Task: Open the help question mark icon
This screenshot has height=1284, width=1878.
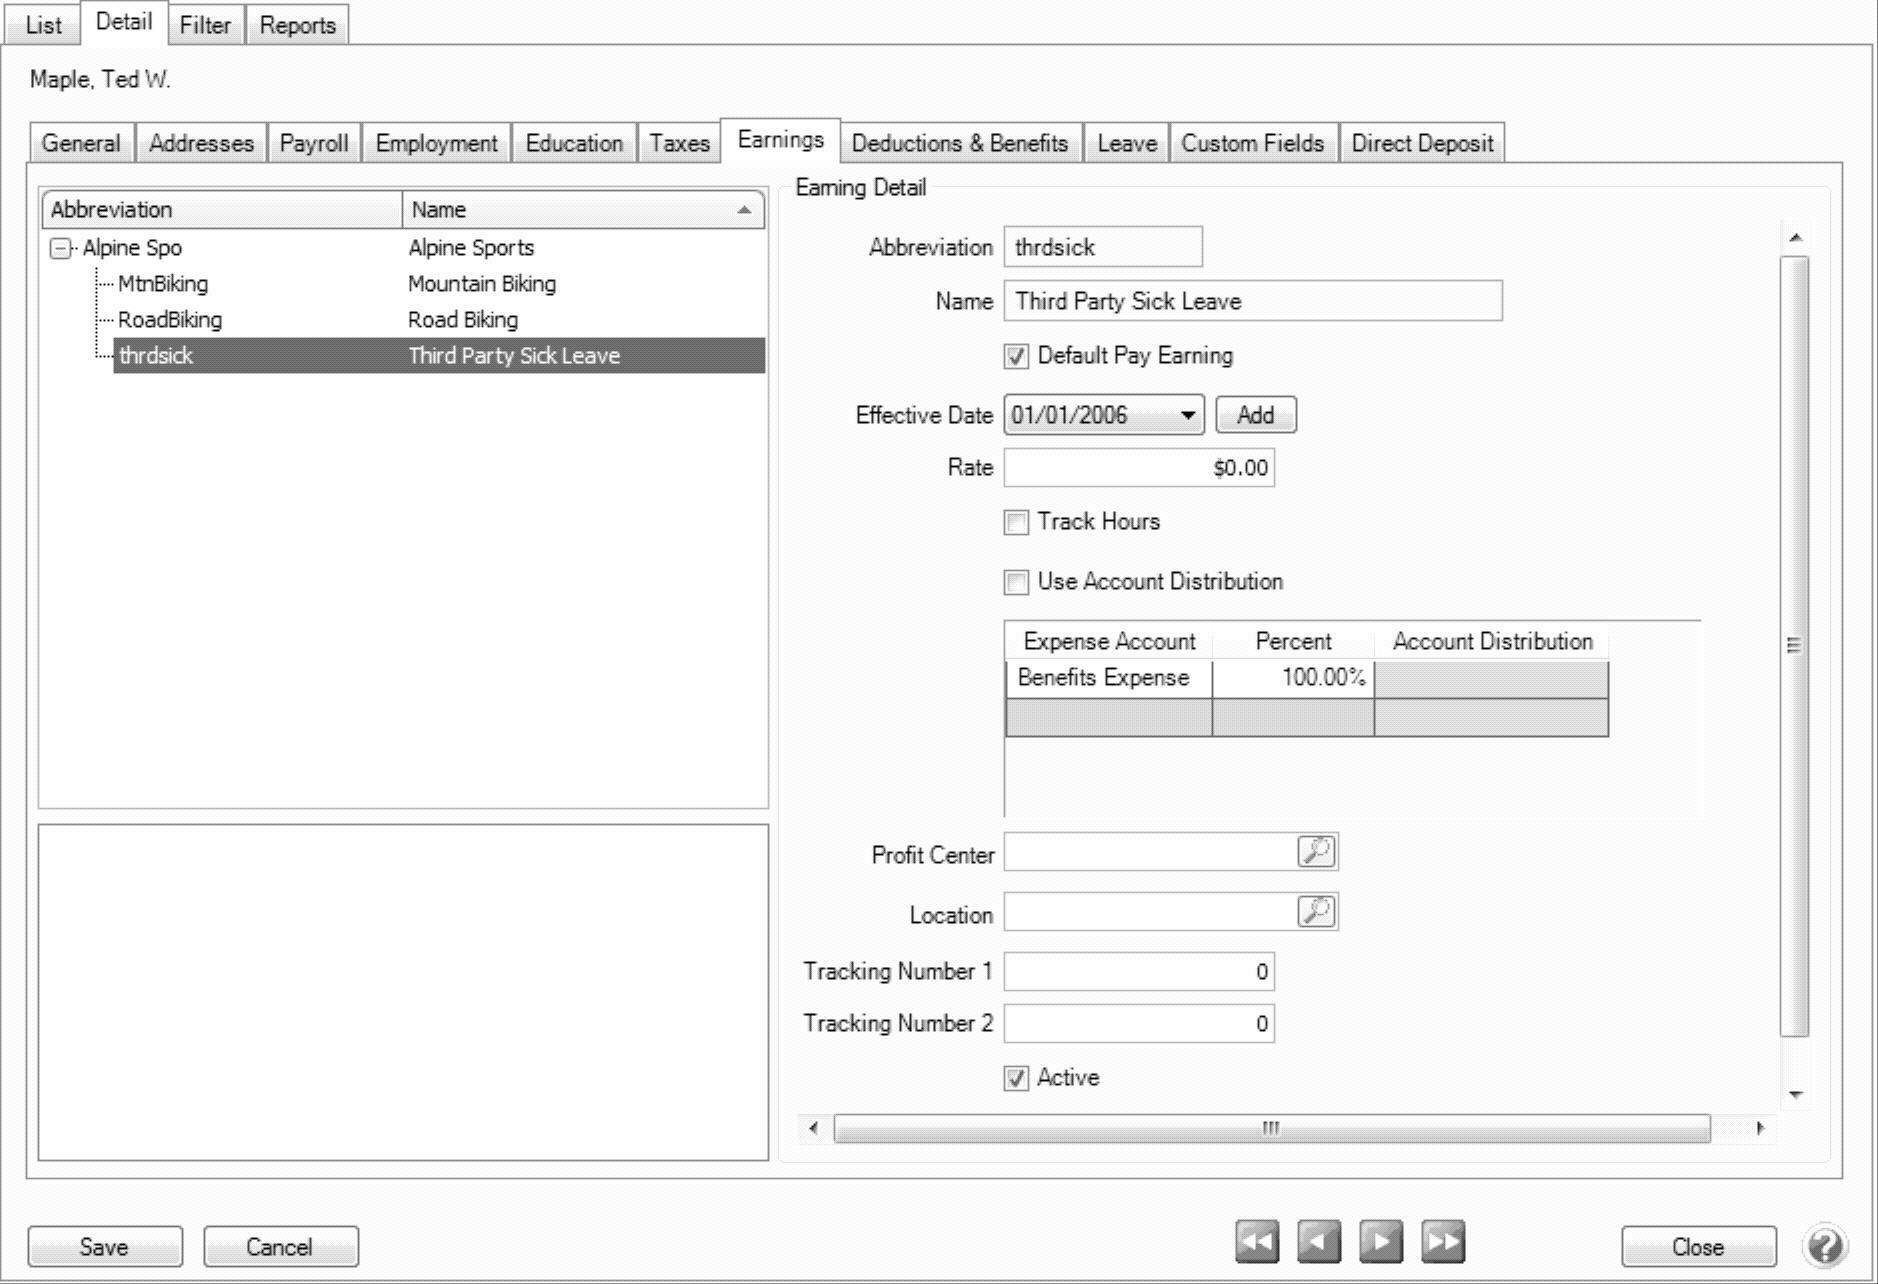Action: (x=1825, y=1246)
